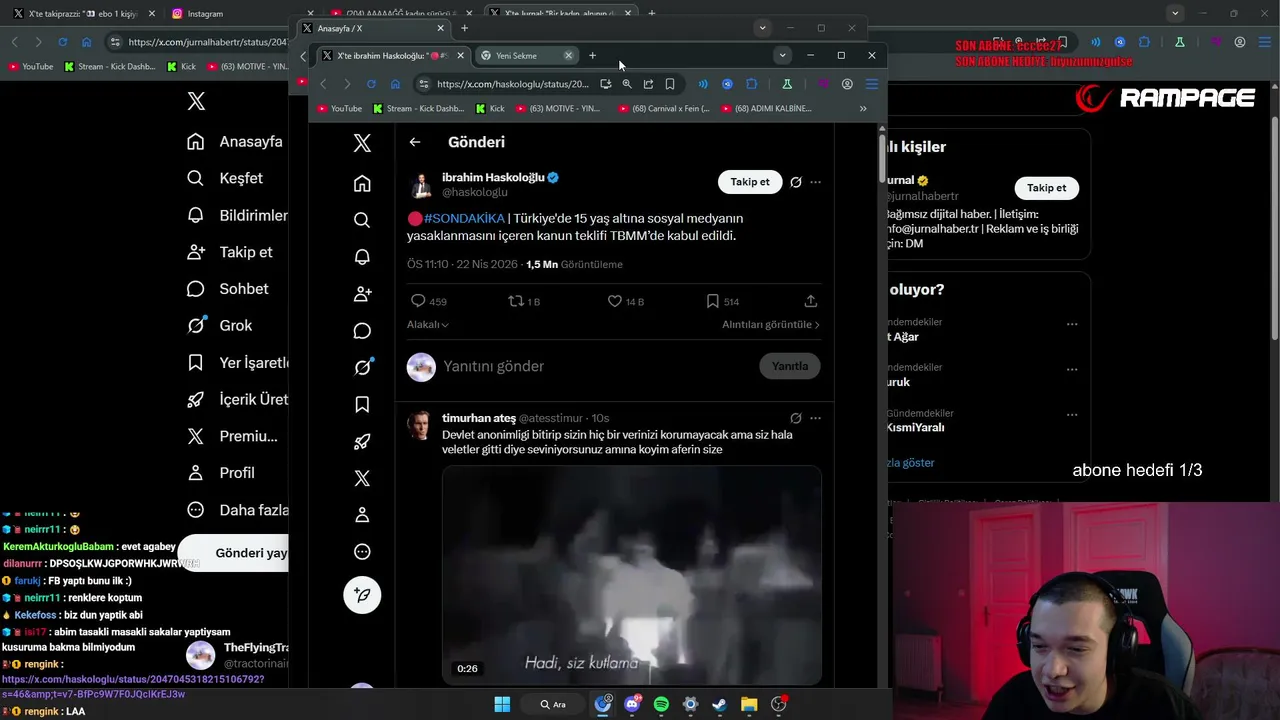Show more bookmarks with double chevron

(x=863, y=108)
